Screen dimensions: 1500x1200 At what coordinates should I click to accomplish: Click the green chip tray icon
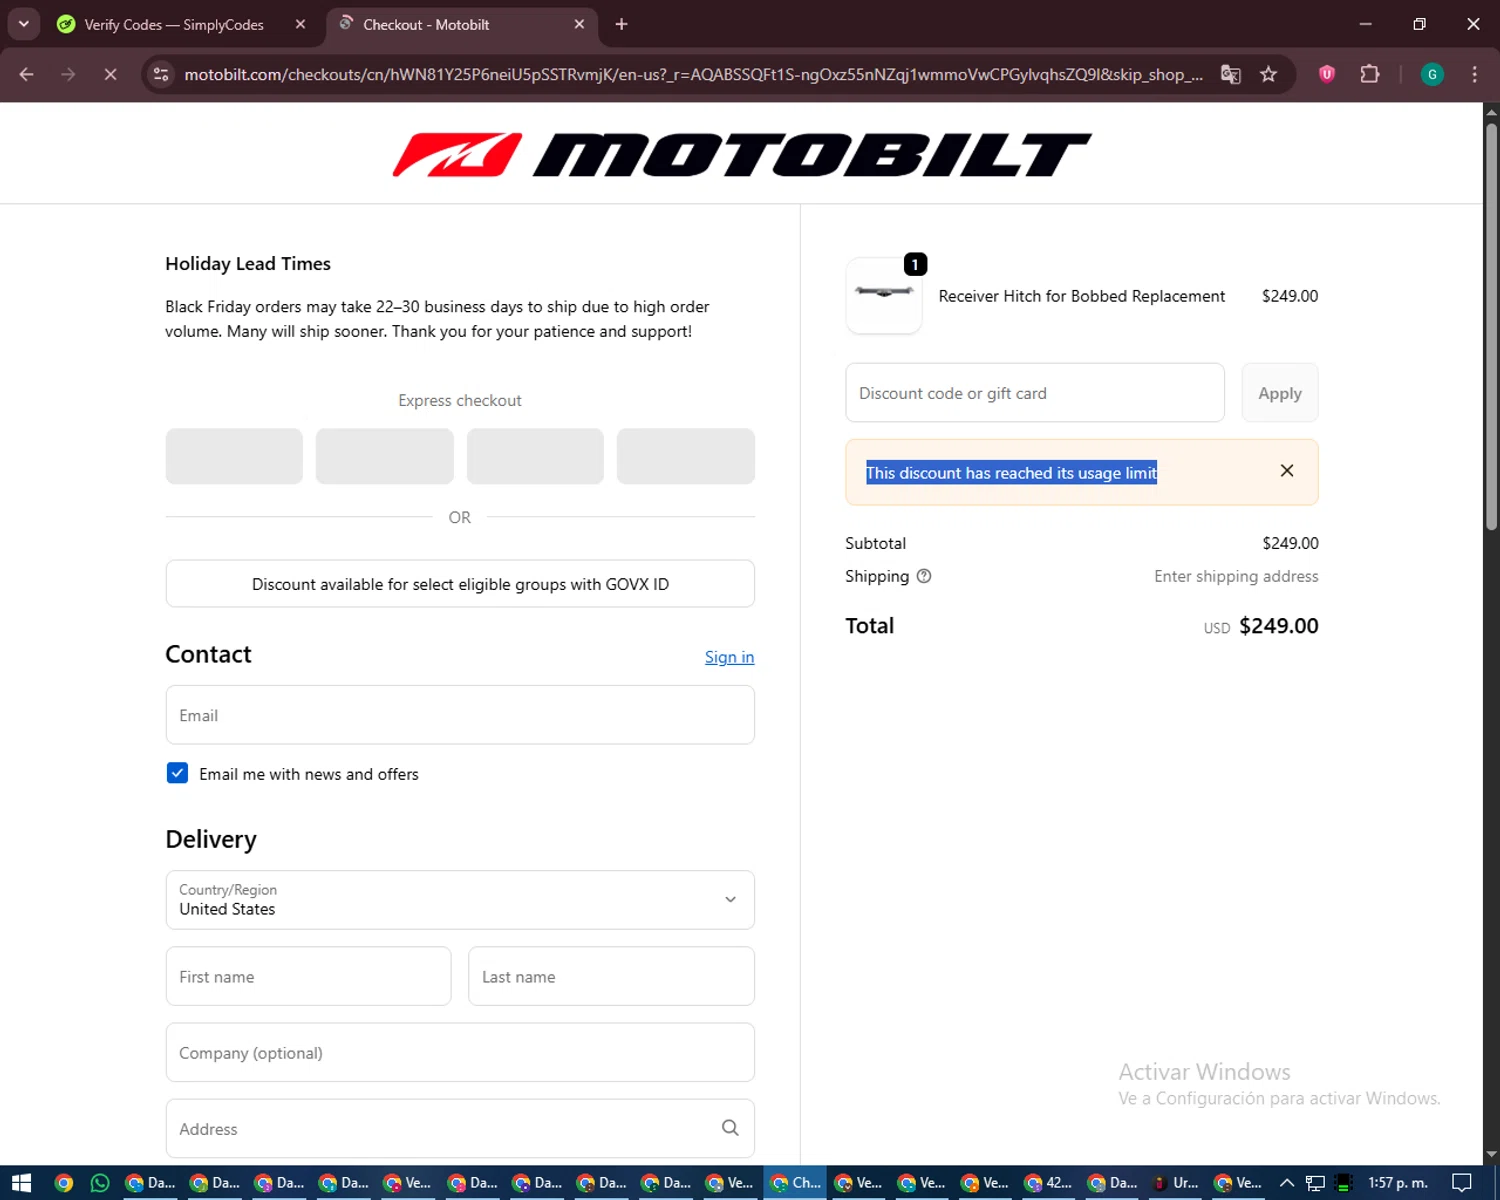(1344, 1183)
